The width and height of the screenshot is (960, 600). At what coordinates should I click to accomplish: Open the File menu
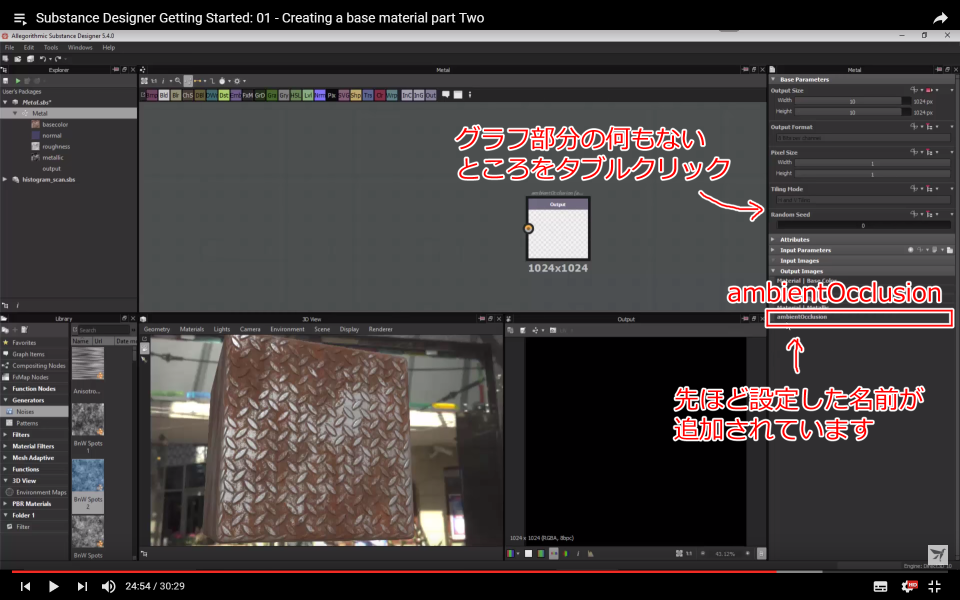pos(10,47)
